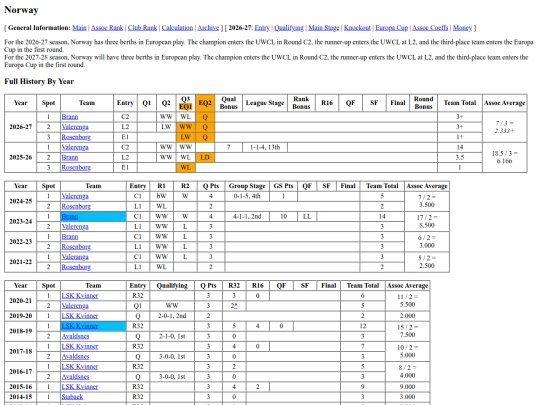Open Rosenborg in the 2025-26 spot 3 row

pyautogui.click(x=76, y=167)
